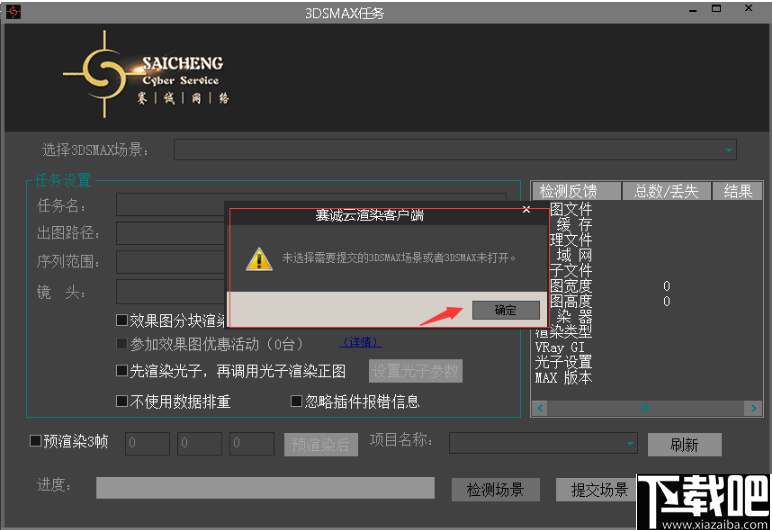The image size is (772, 530).
Task: Click the third pre-render frame number field
Action: tap(252, 443)
